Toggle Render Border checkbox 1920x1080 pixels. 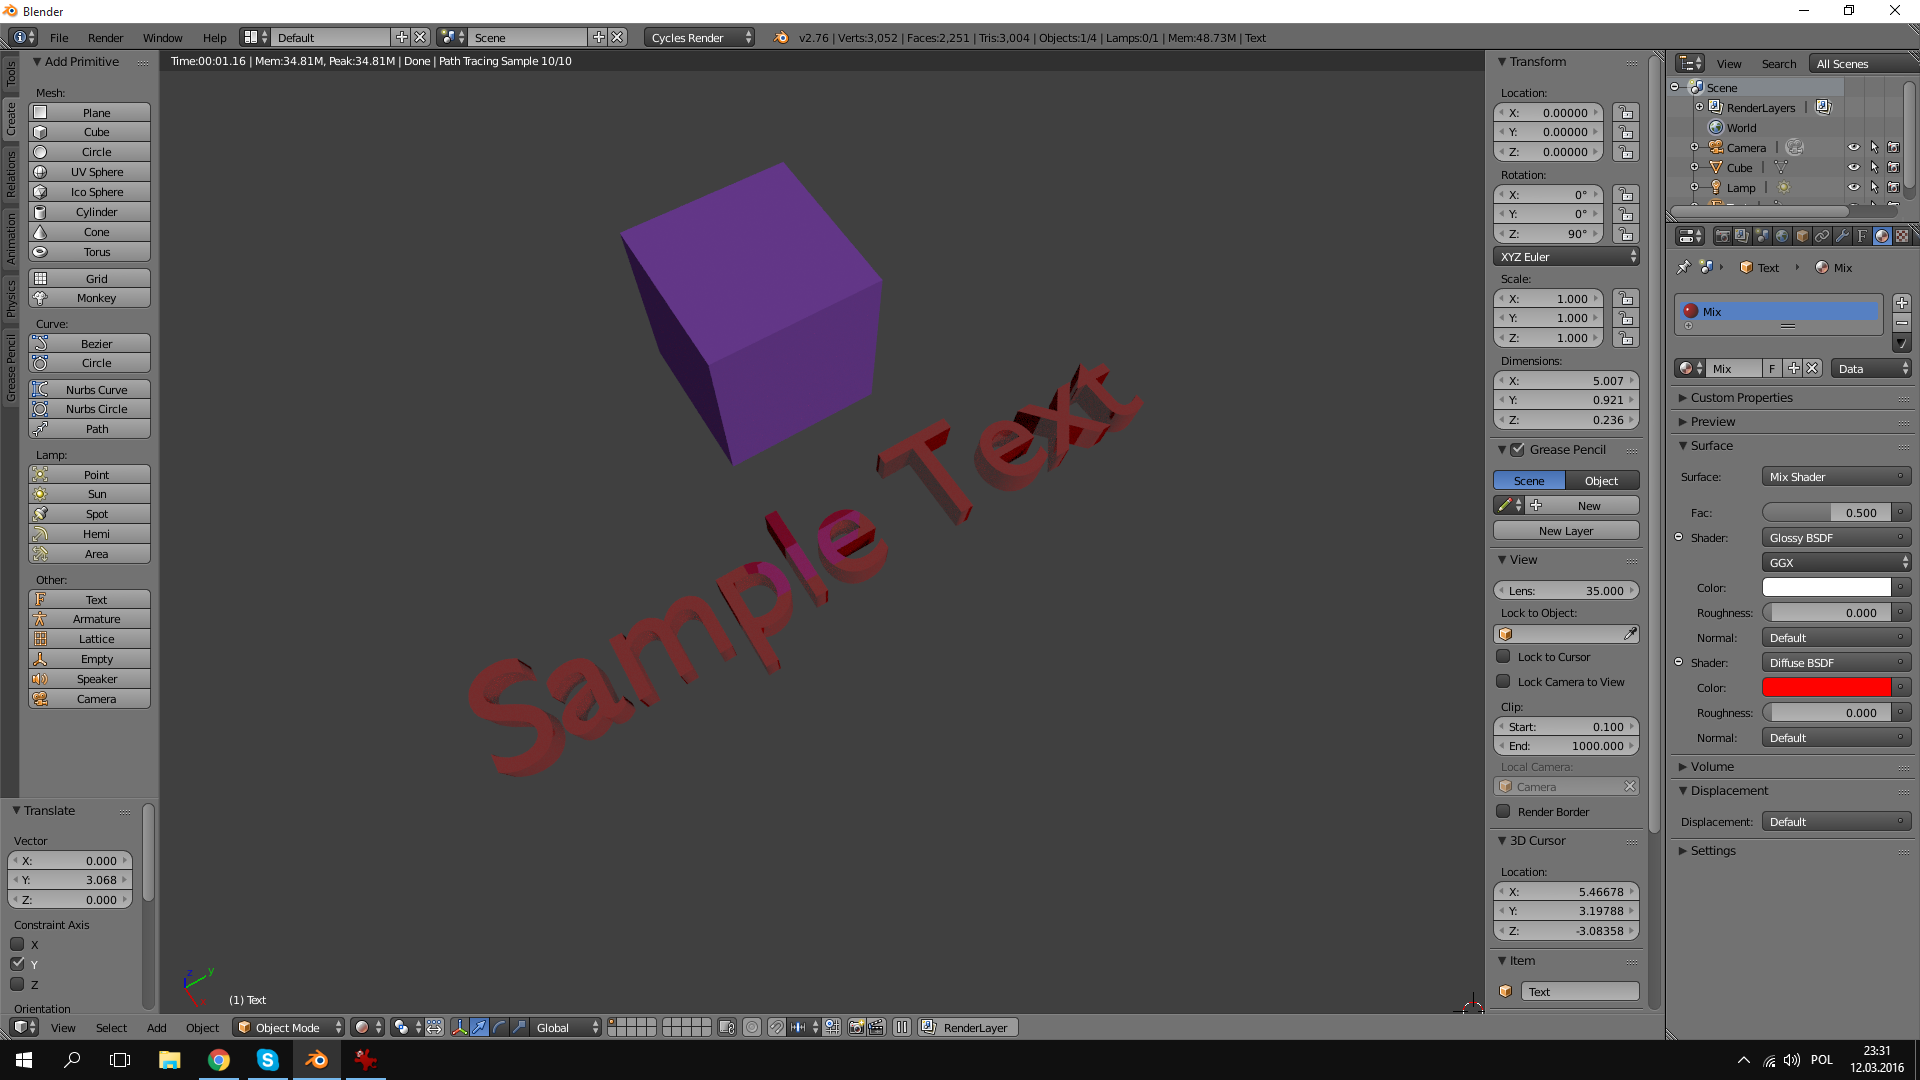[x=1505, y=811]
